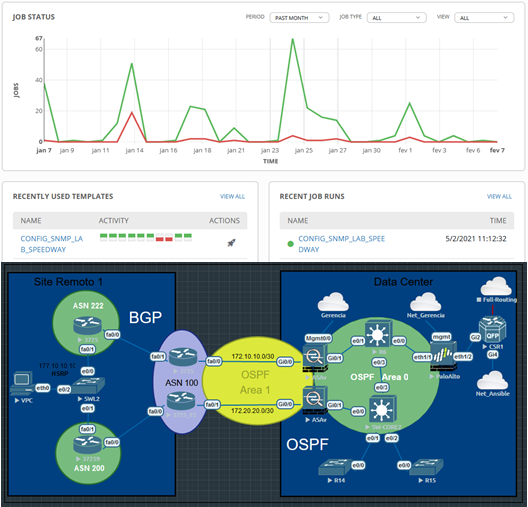Click the jan 25 axis label

(x=304, y=150)
